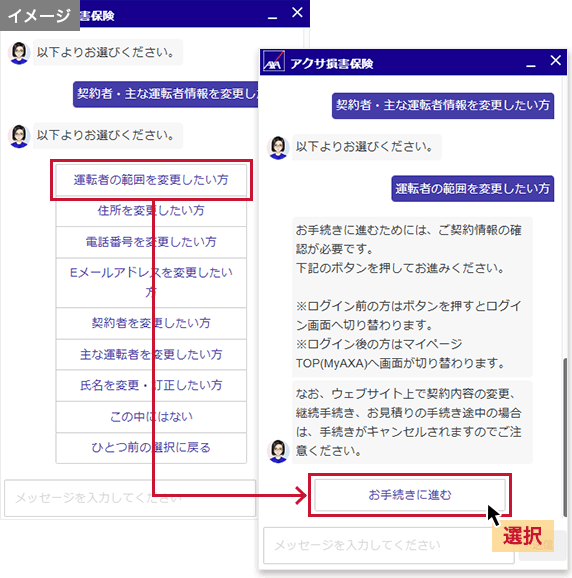Select 氏名を変更・訂正したい方 option
The image size is (572, 578).
(151, 385)
